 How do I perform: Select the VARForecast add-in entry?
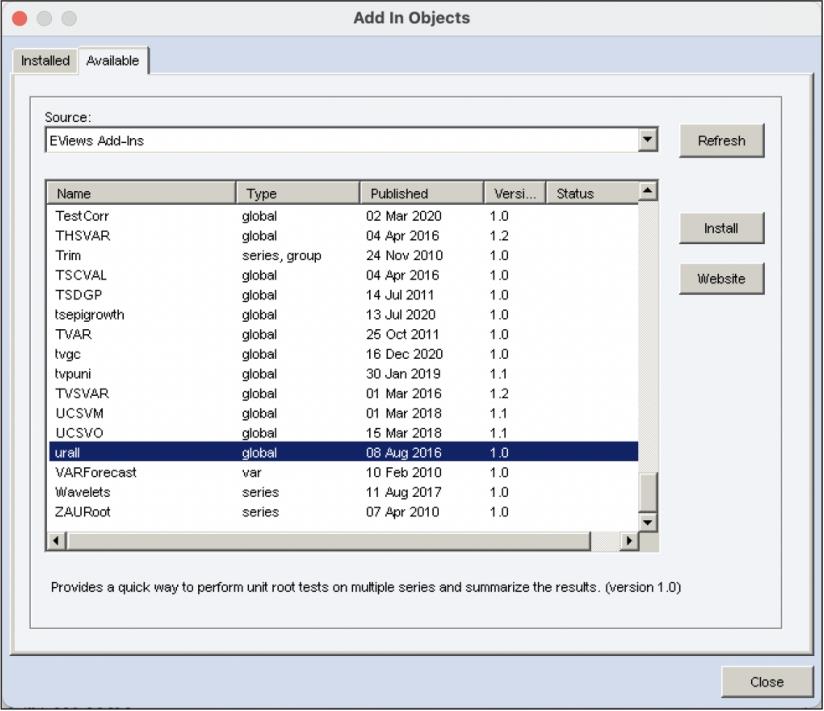click(x=96, y=472)
